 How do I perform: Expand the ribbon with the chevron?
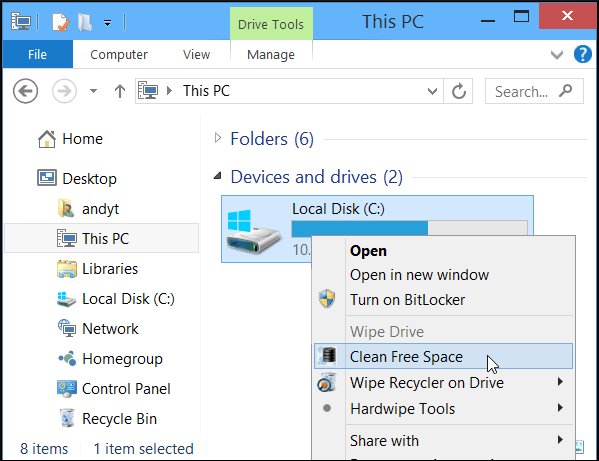(557, 55)
